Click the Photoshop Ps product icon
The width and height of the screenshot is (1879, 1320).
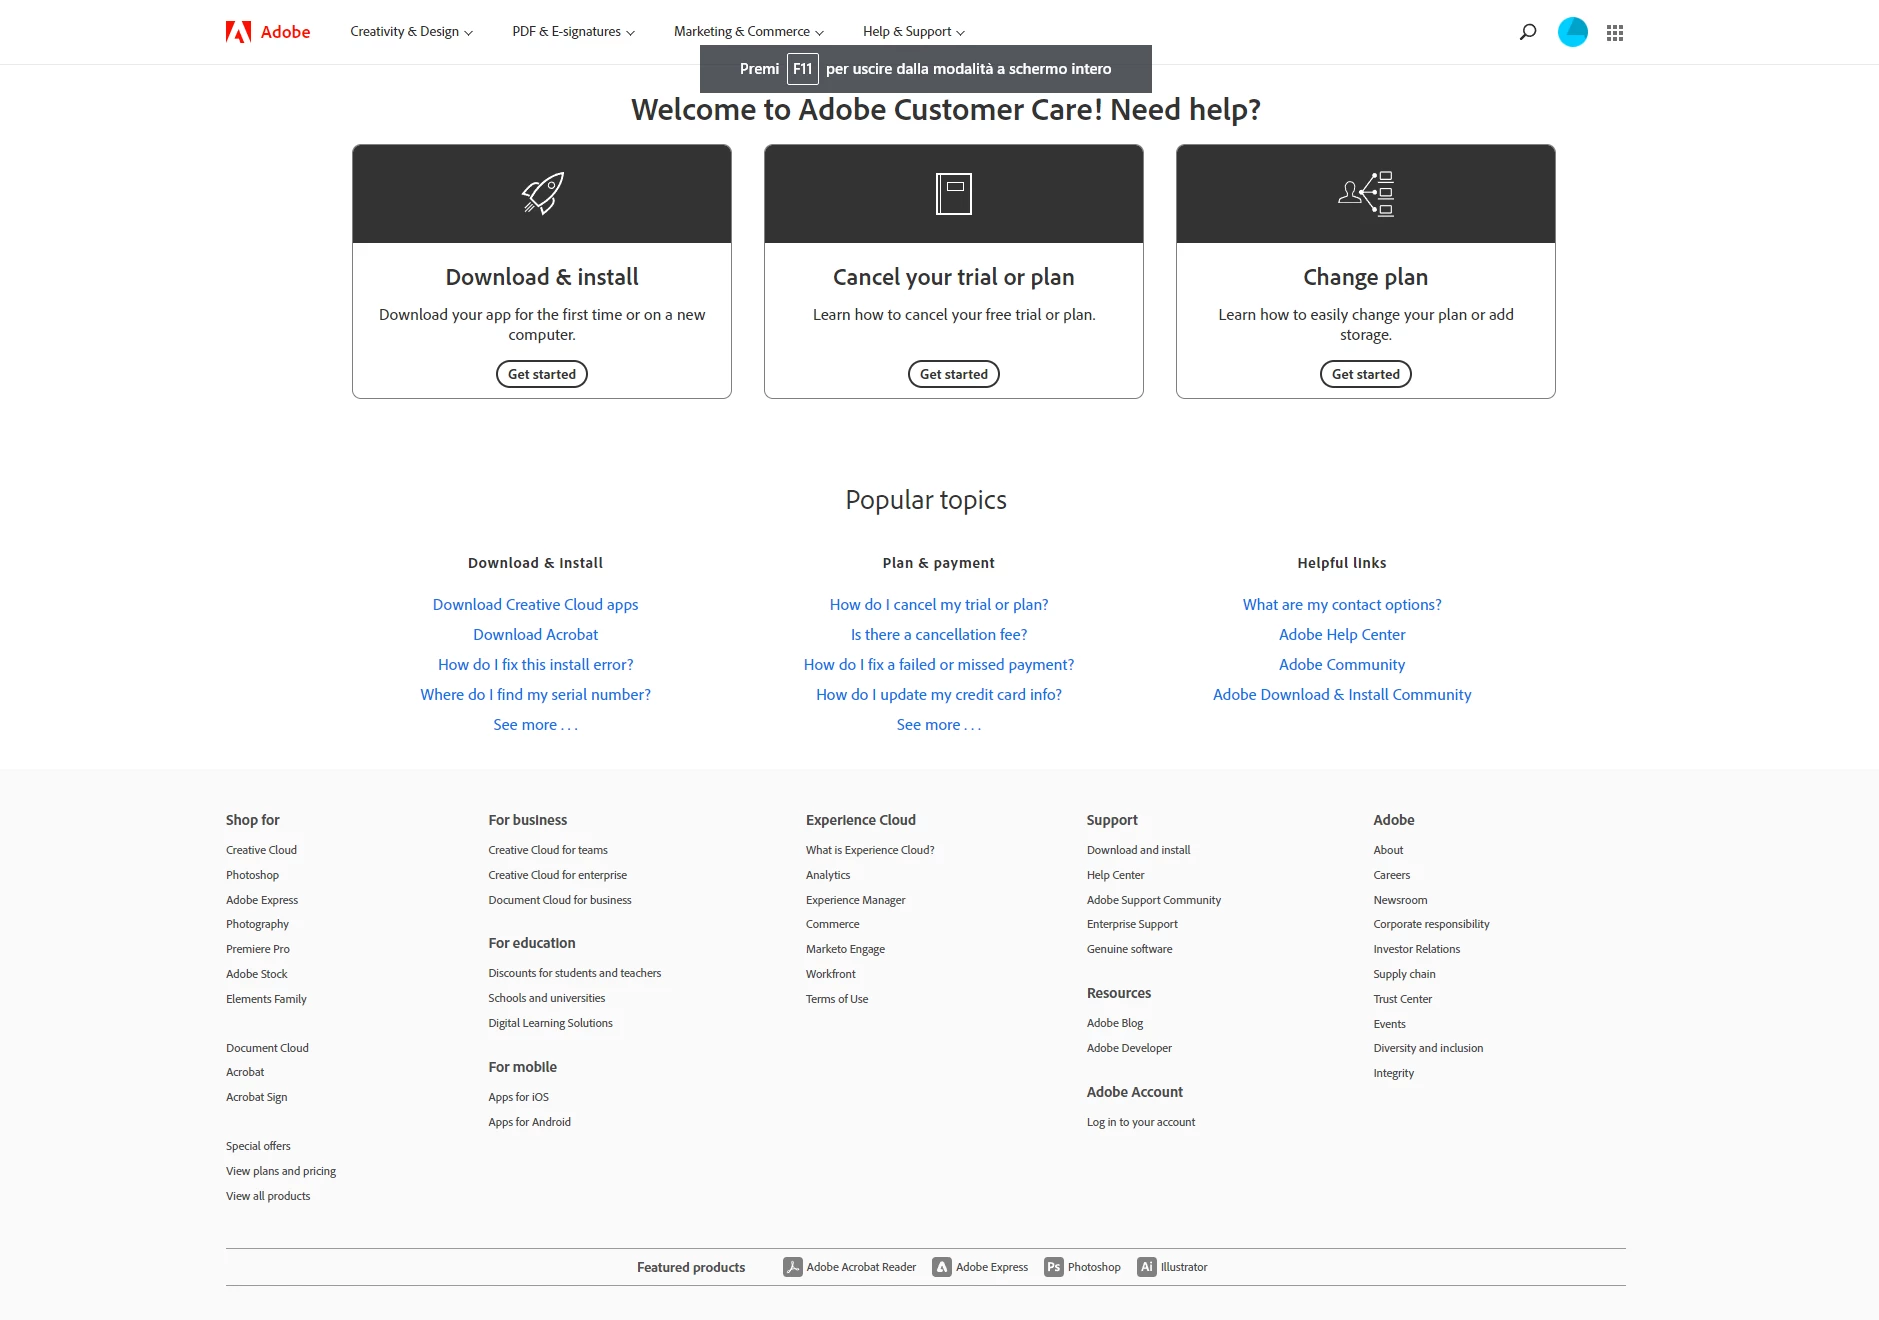point(1054,1267)
